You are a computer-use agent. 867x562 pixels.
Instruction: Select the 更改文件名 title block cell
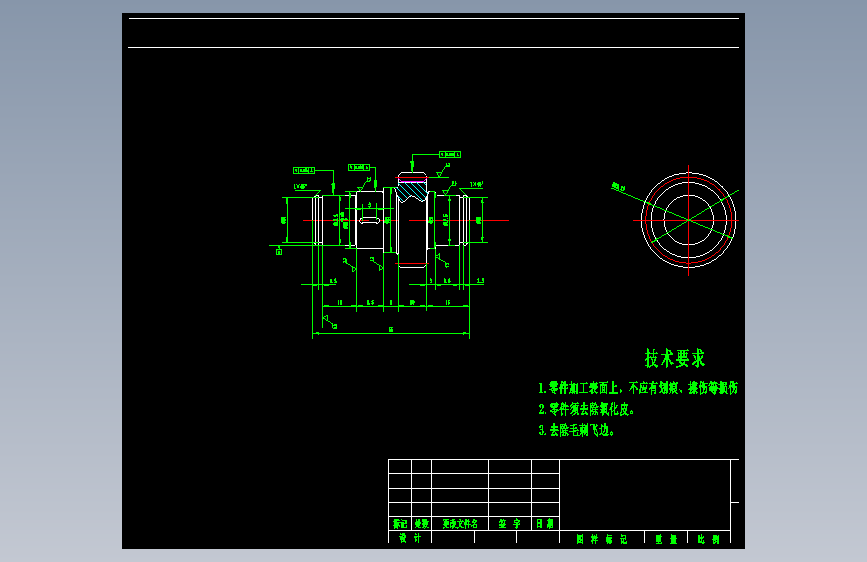[460, 523]
